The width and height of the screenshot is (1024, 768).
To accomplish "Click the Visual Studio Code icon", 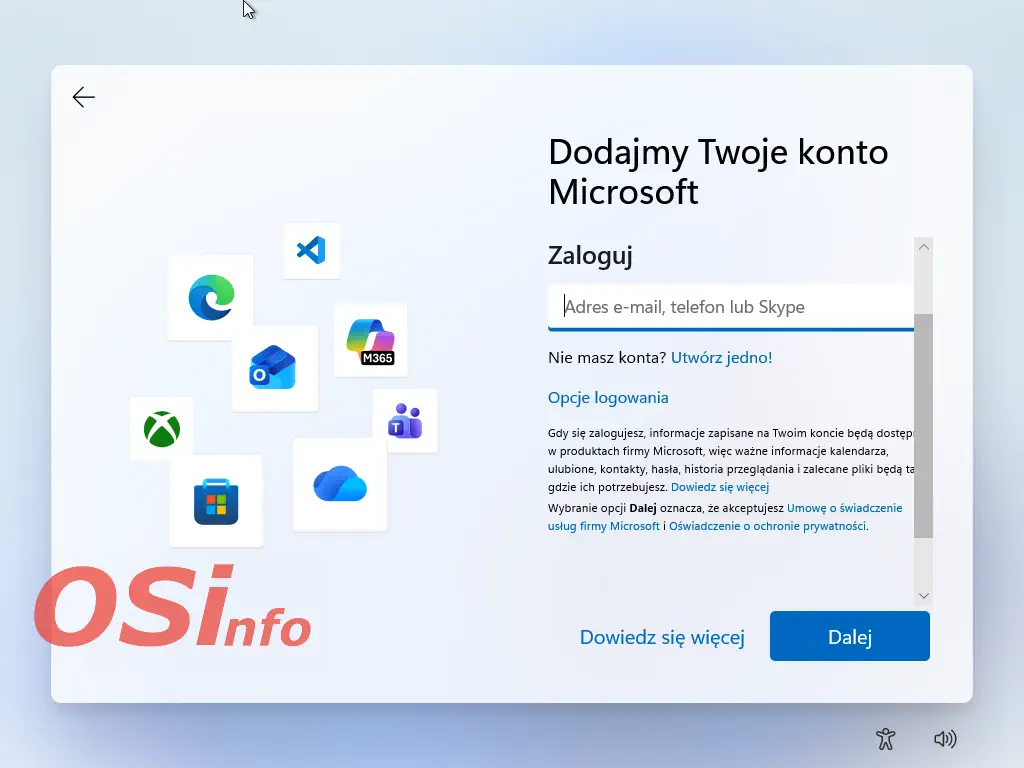I will point(311,250).
